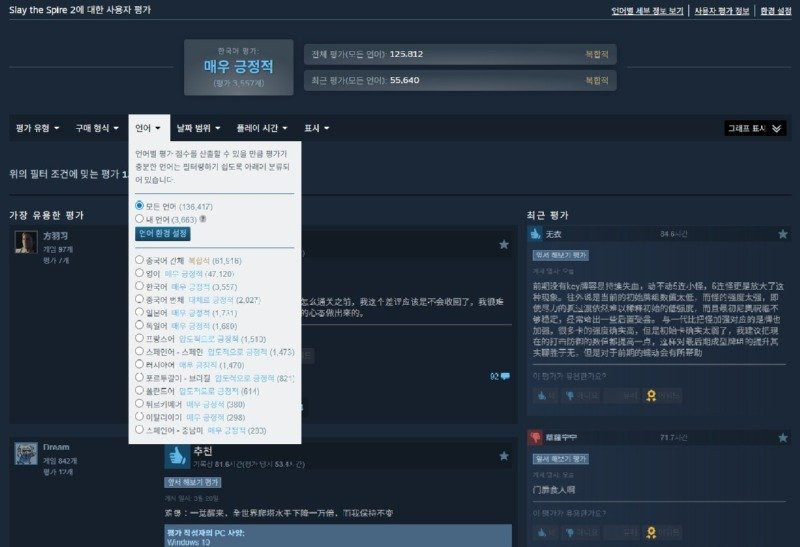Expand the 그래프 표시 chevron button
The image size is (800, 547).
[778, 128]
